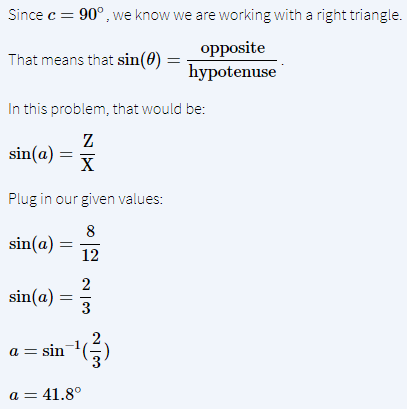The height and width of the screenshot is (409, 407).
Task: Click the letter Z in the fraction
Action: pos(88,141)
